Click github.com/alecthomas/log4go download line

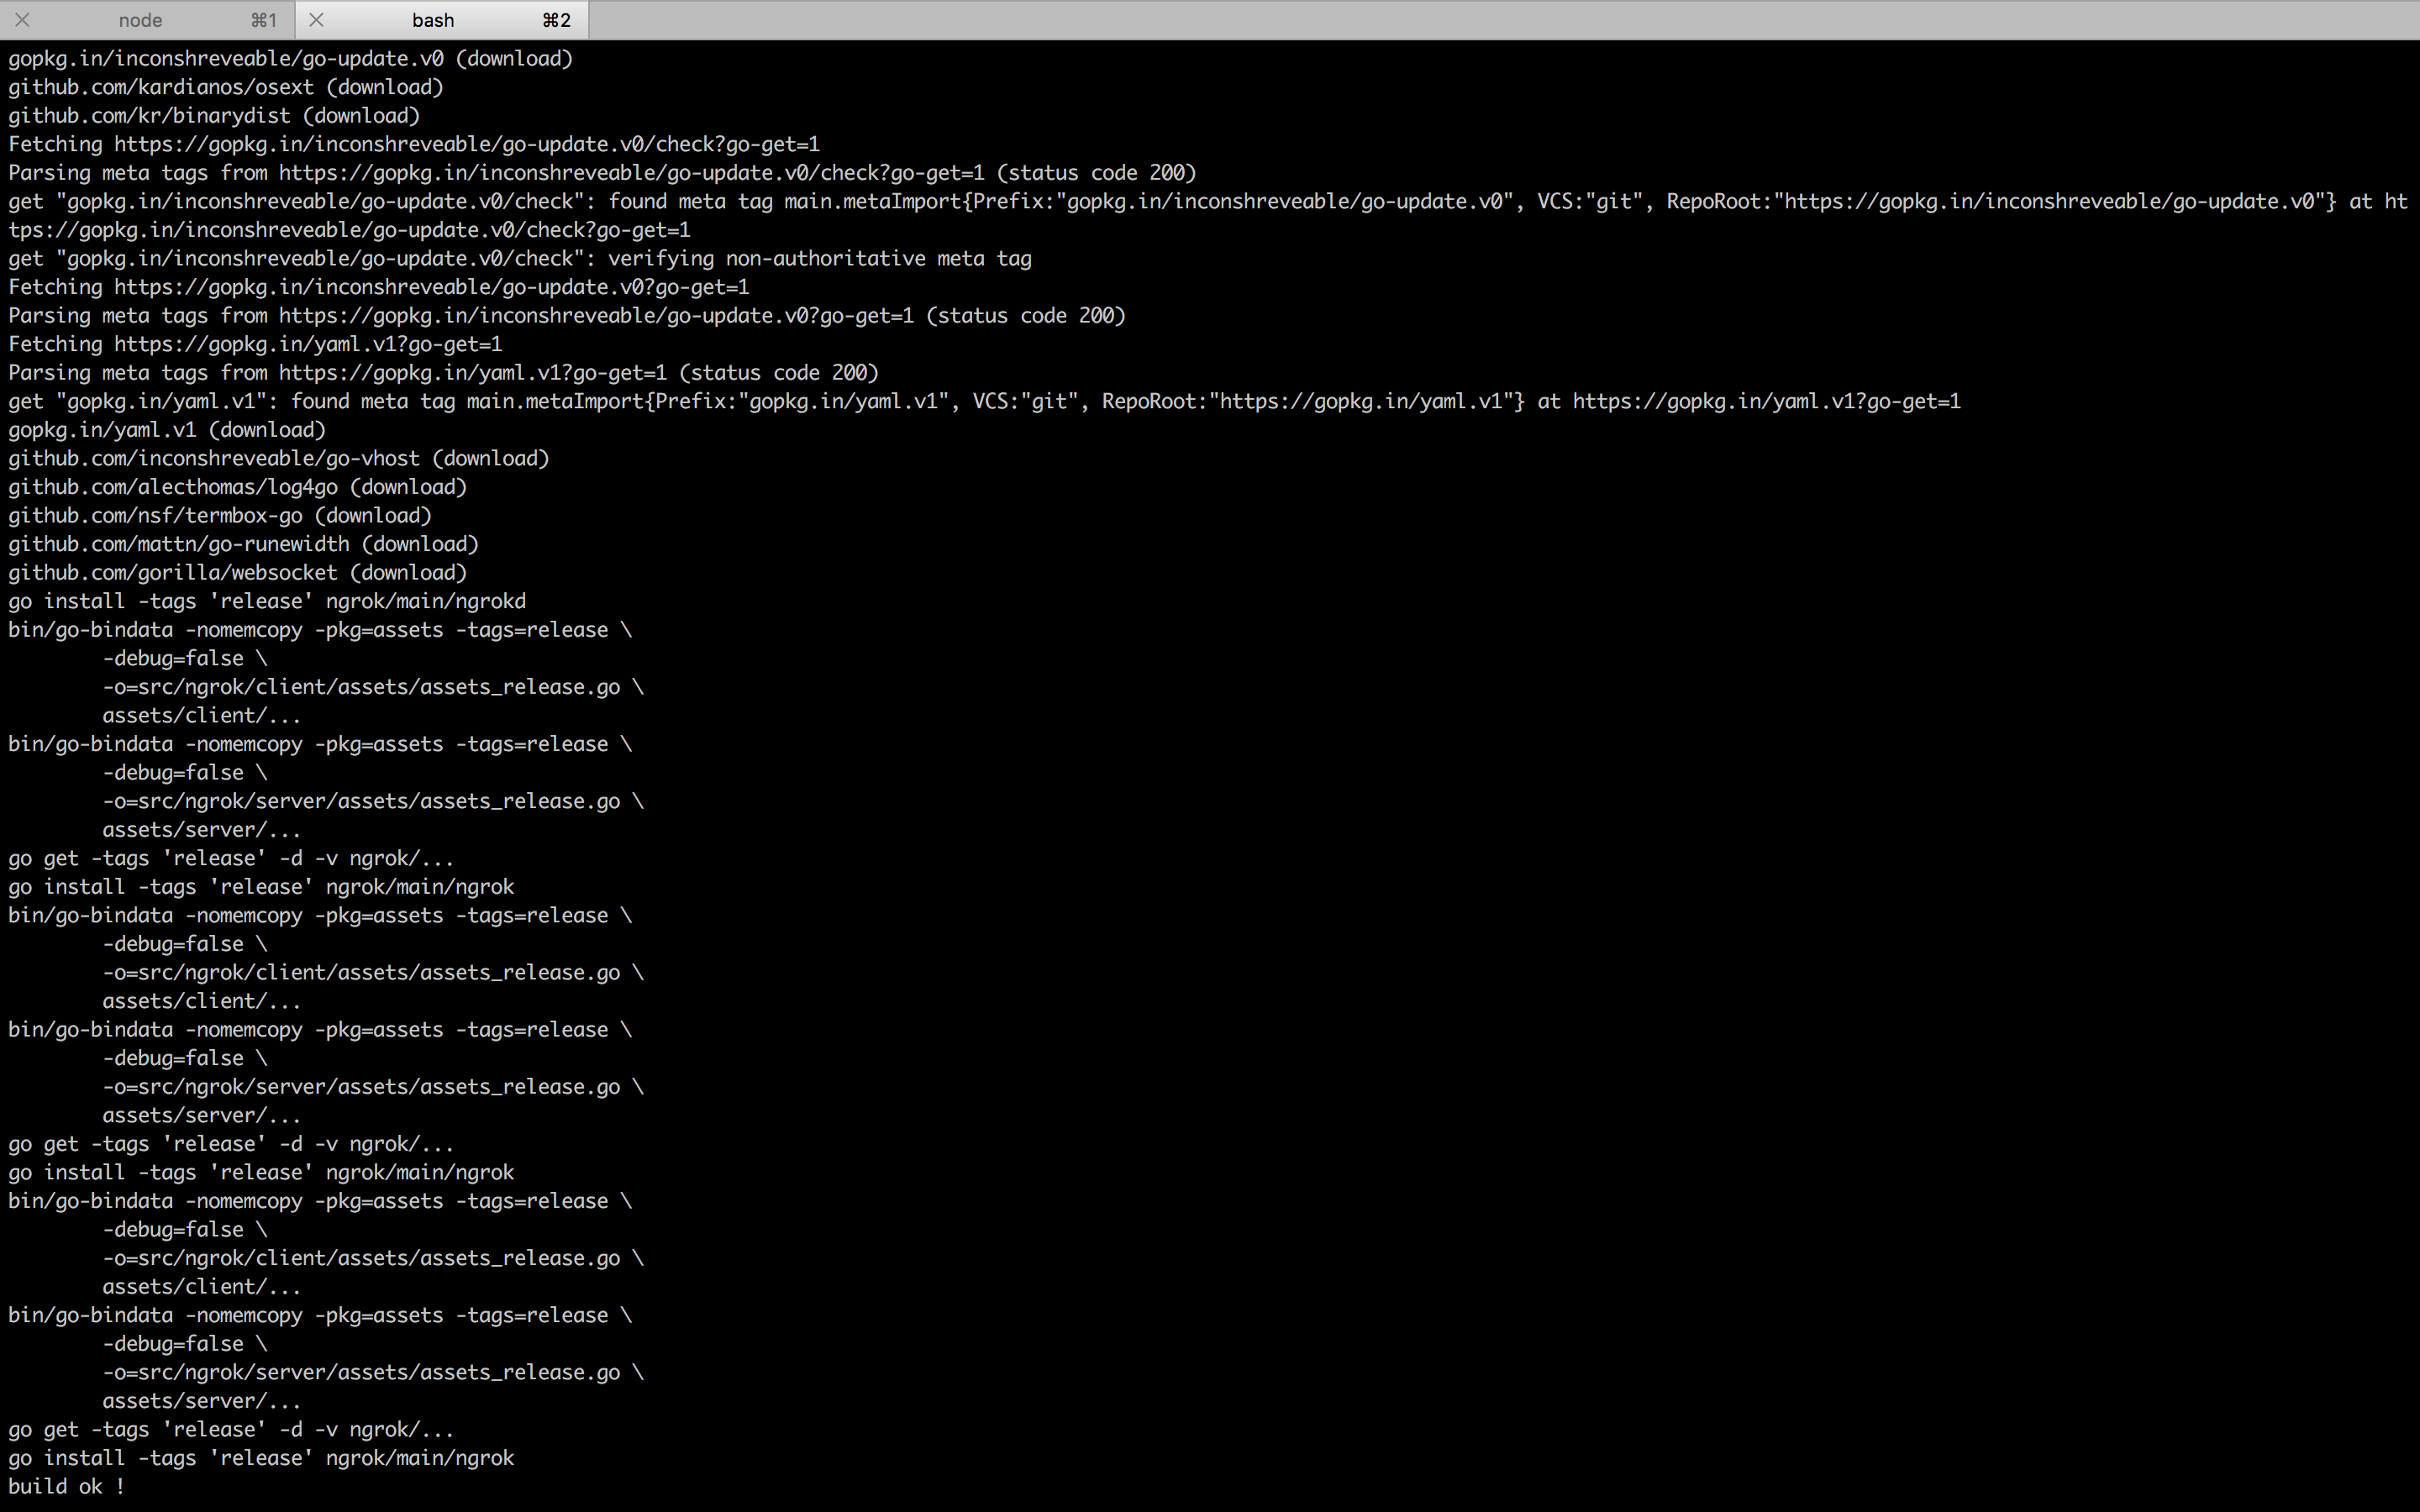coord(238,487)
